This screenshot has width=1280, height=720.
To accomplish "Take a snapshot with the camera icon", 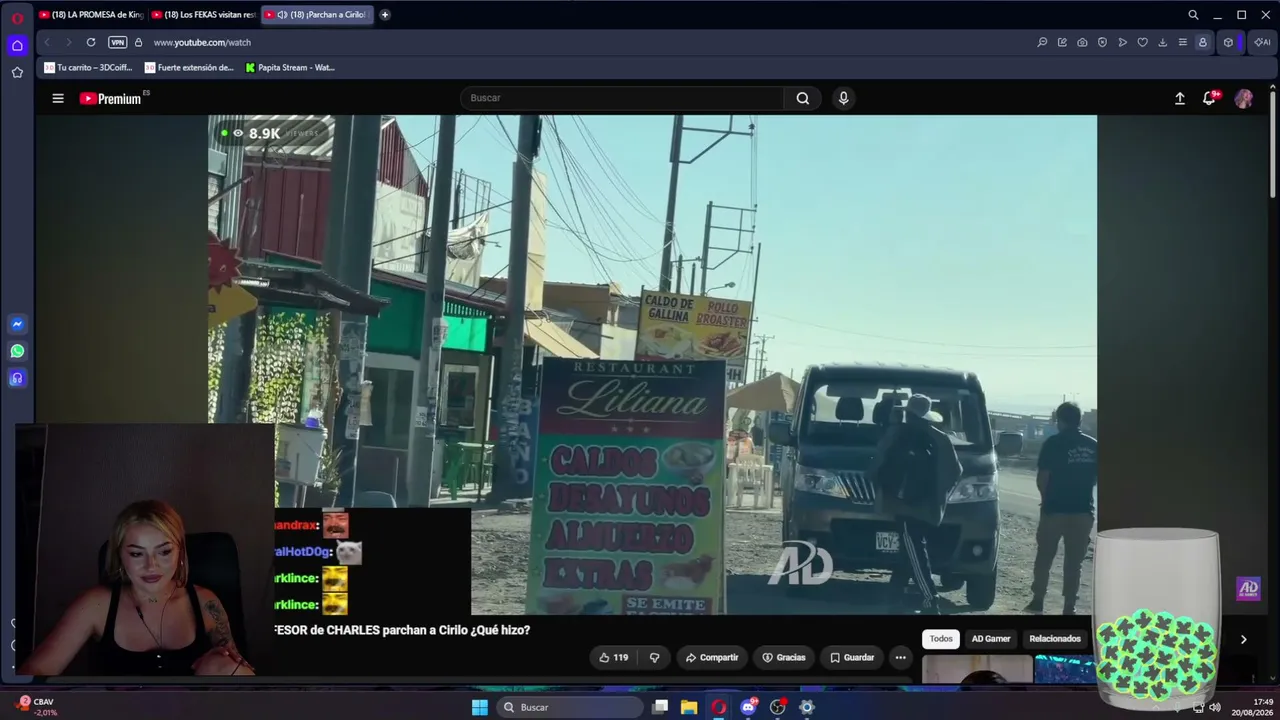I will (1082, 42).
